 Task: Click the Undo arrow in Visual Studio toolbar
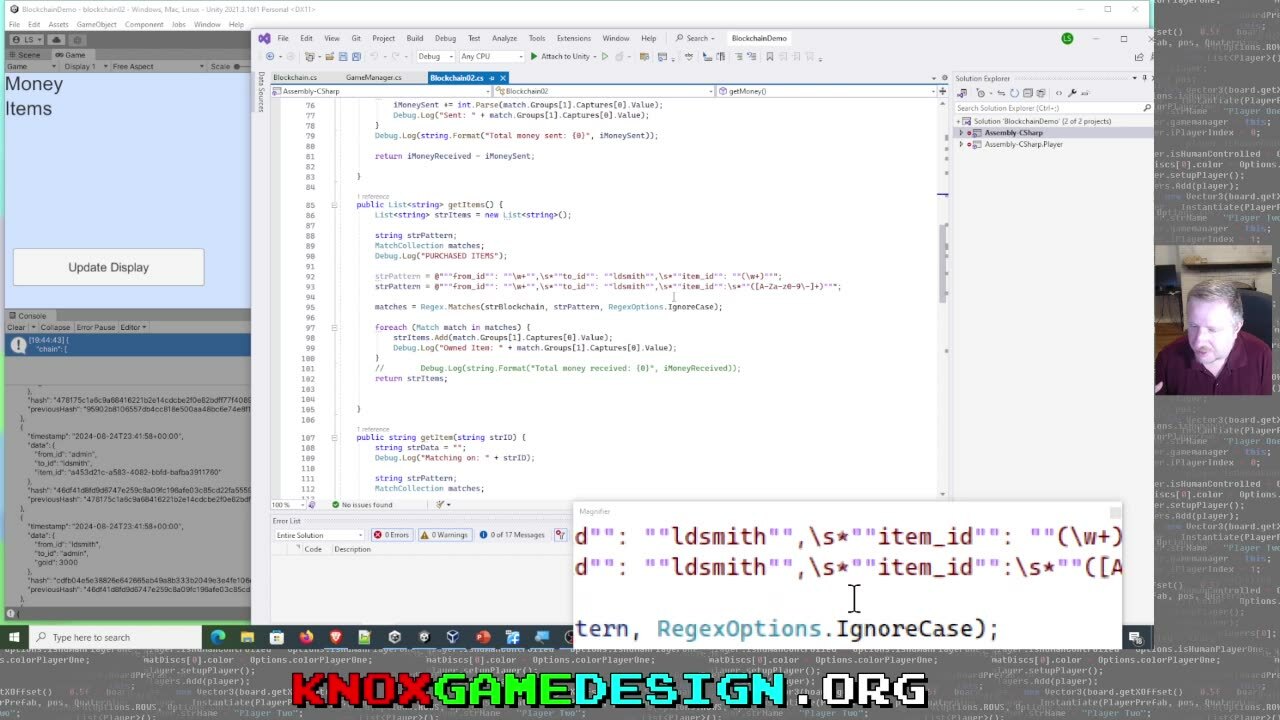(x=374, y=56)
